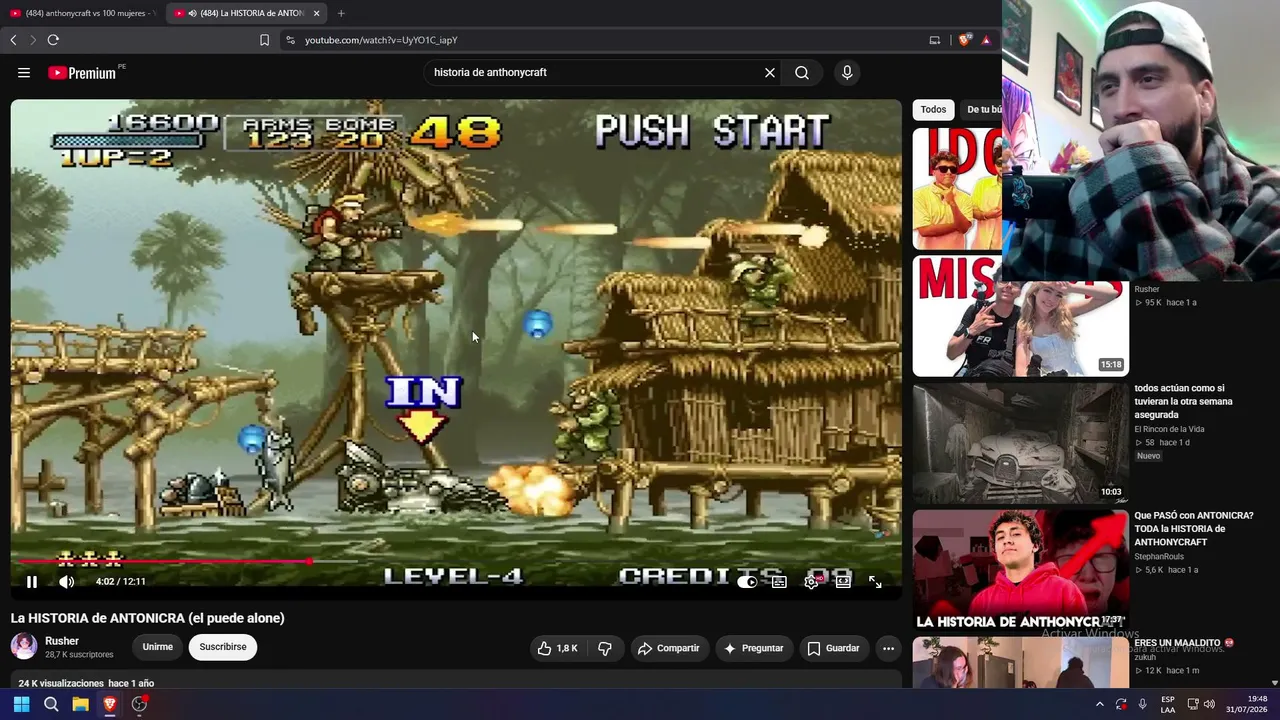The height and width of the screenshot is (720, 1280).
Task: Like the video (1,8 K)
Action: 558,648
